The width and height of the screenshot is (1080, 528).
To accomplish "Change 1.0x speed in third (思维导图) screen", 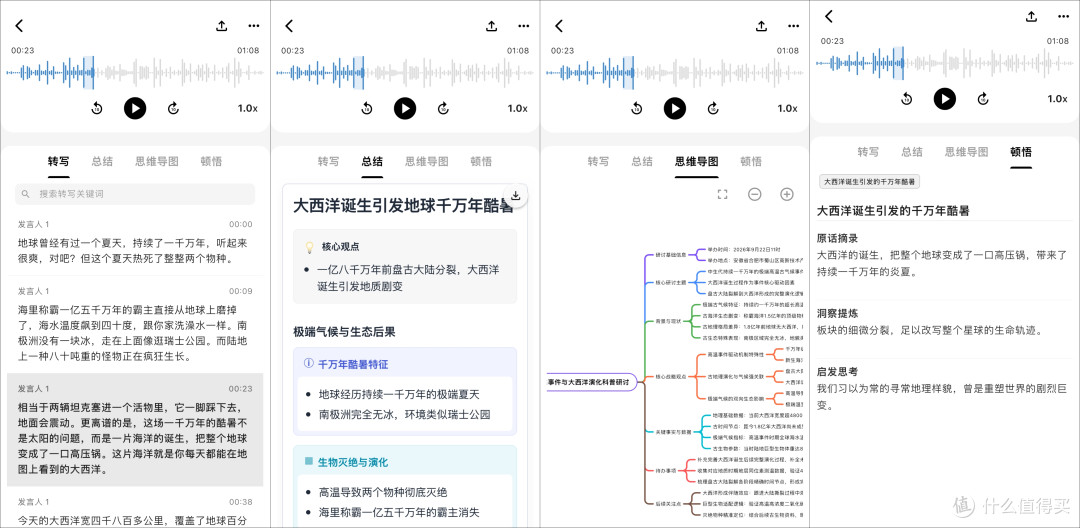I will 788,108.
